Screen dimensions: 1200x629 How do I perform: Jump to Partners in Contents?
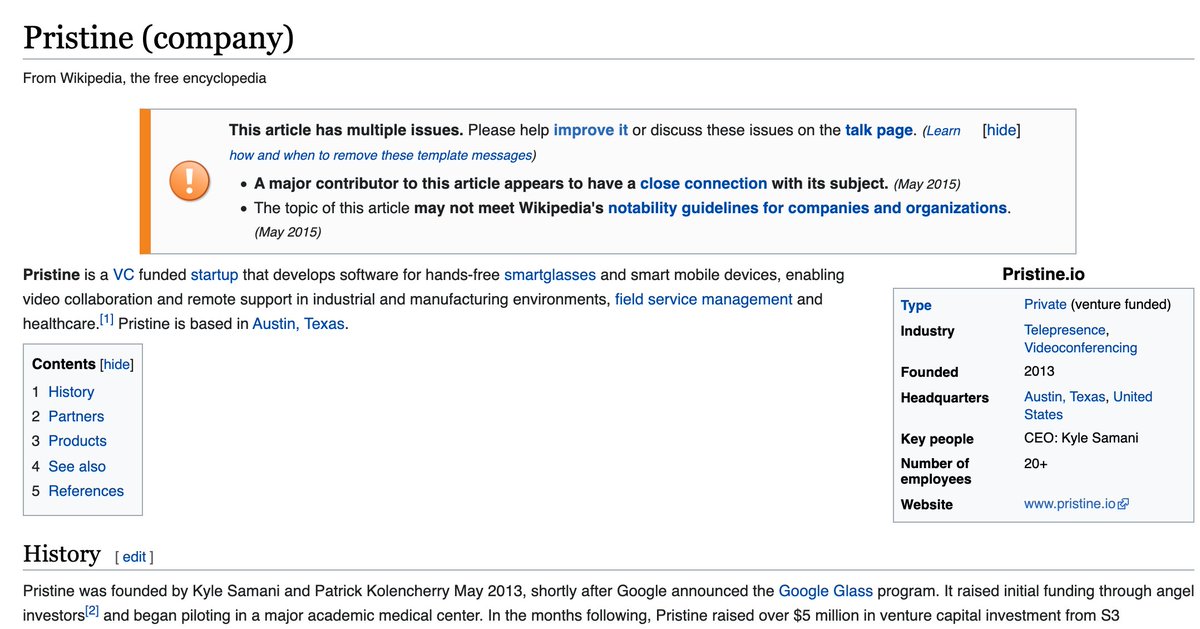click(76, 416)
